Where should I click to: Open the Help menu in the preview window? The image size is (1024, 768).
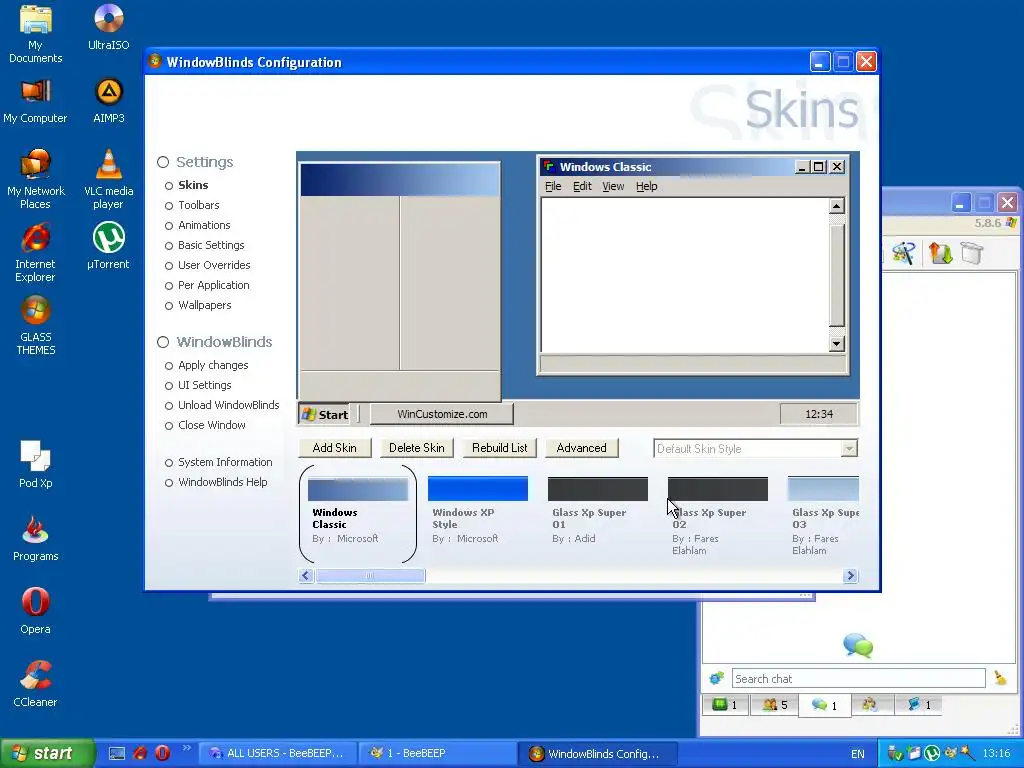point(647,187)
